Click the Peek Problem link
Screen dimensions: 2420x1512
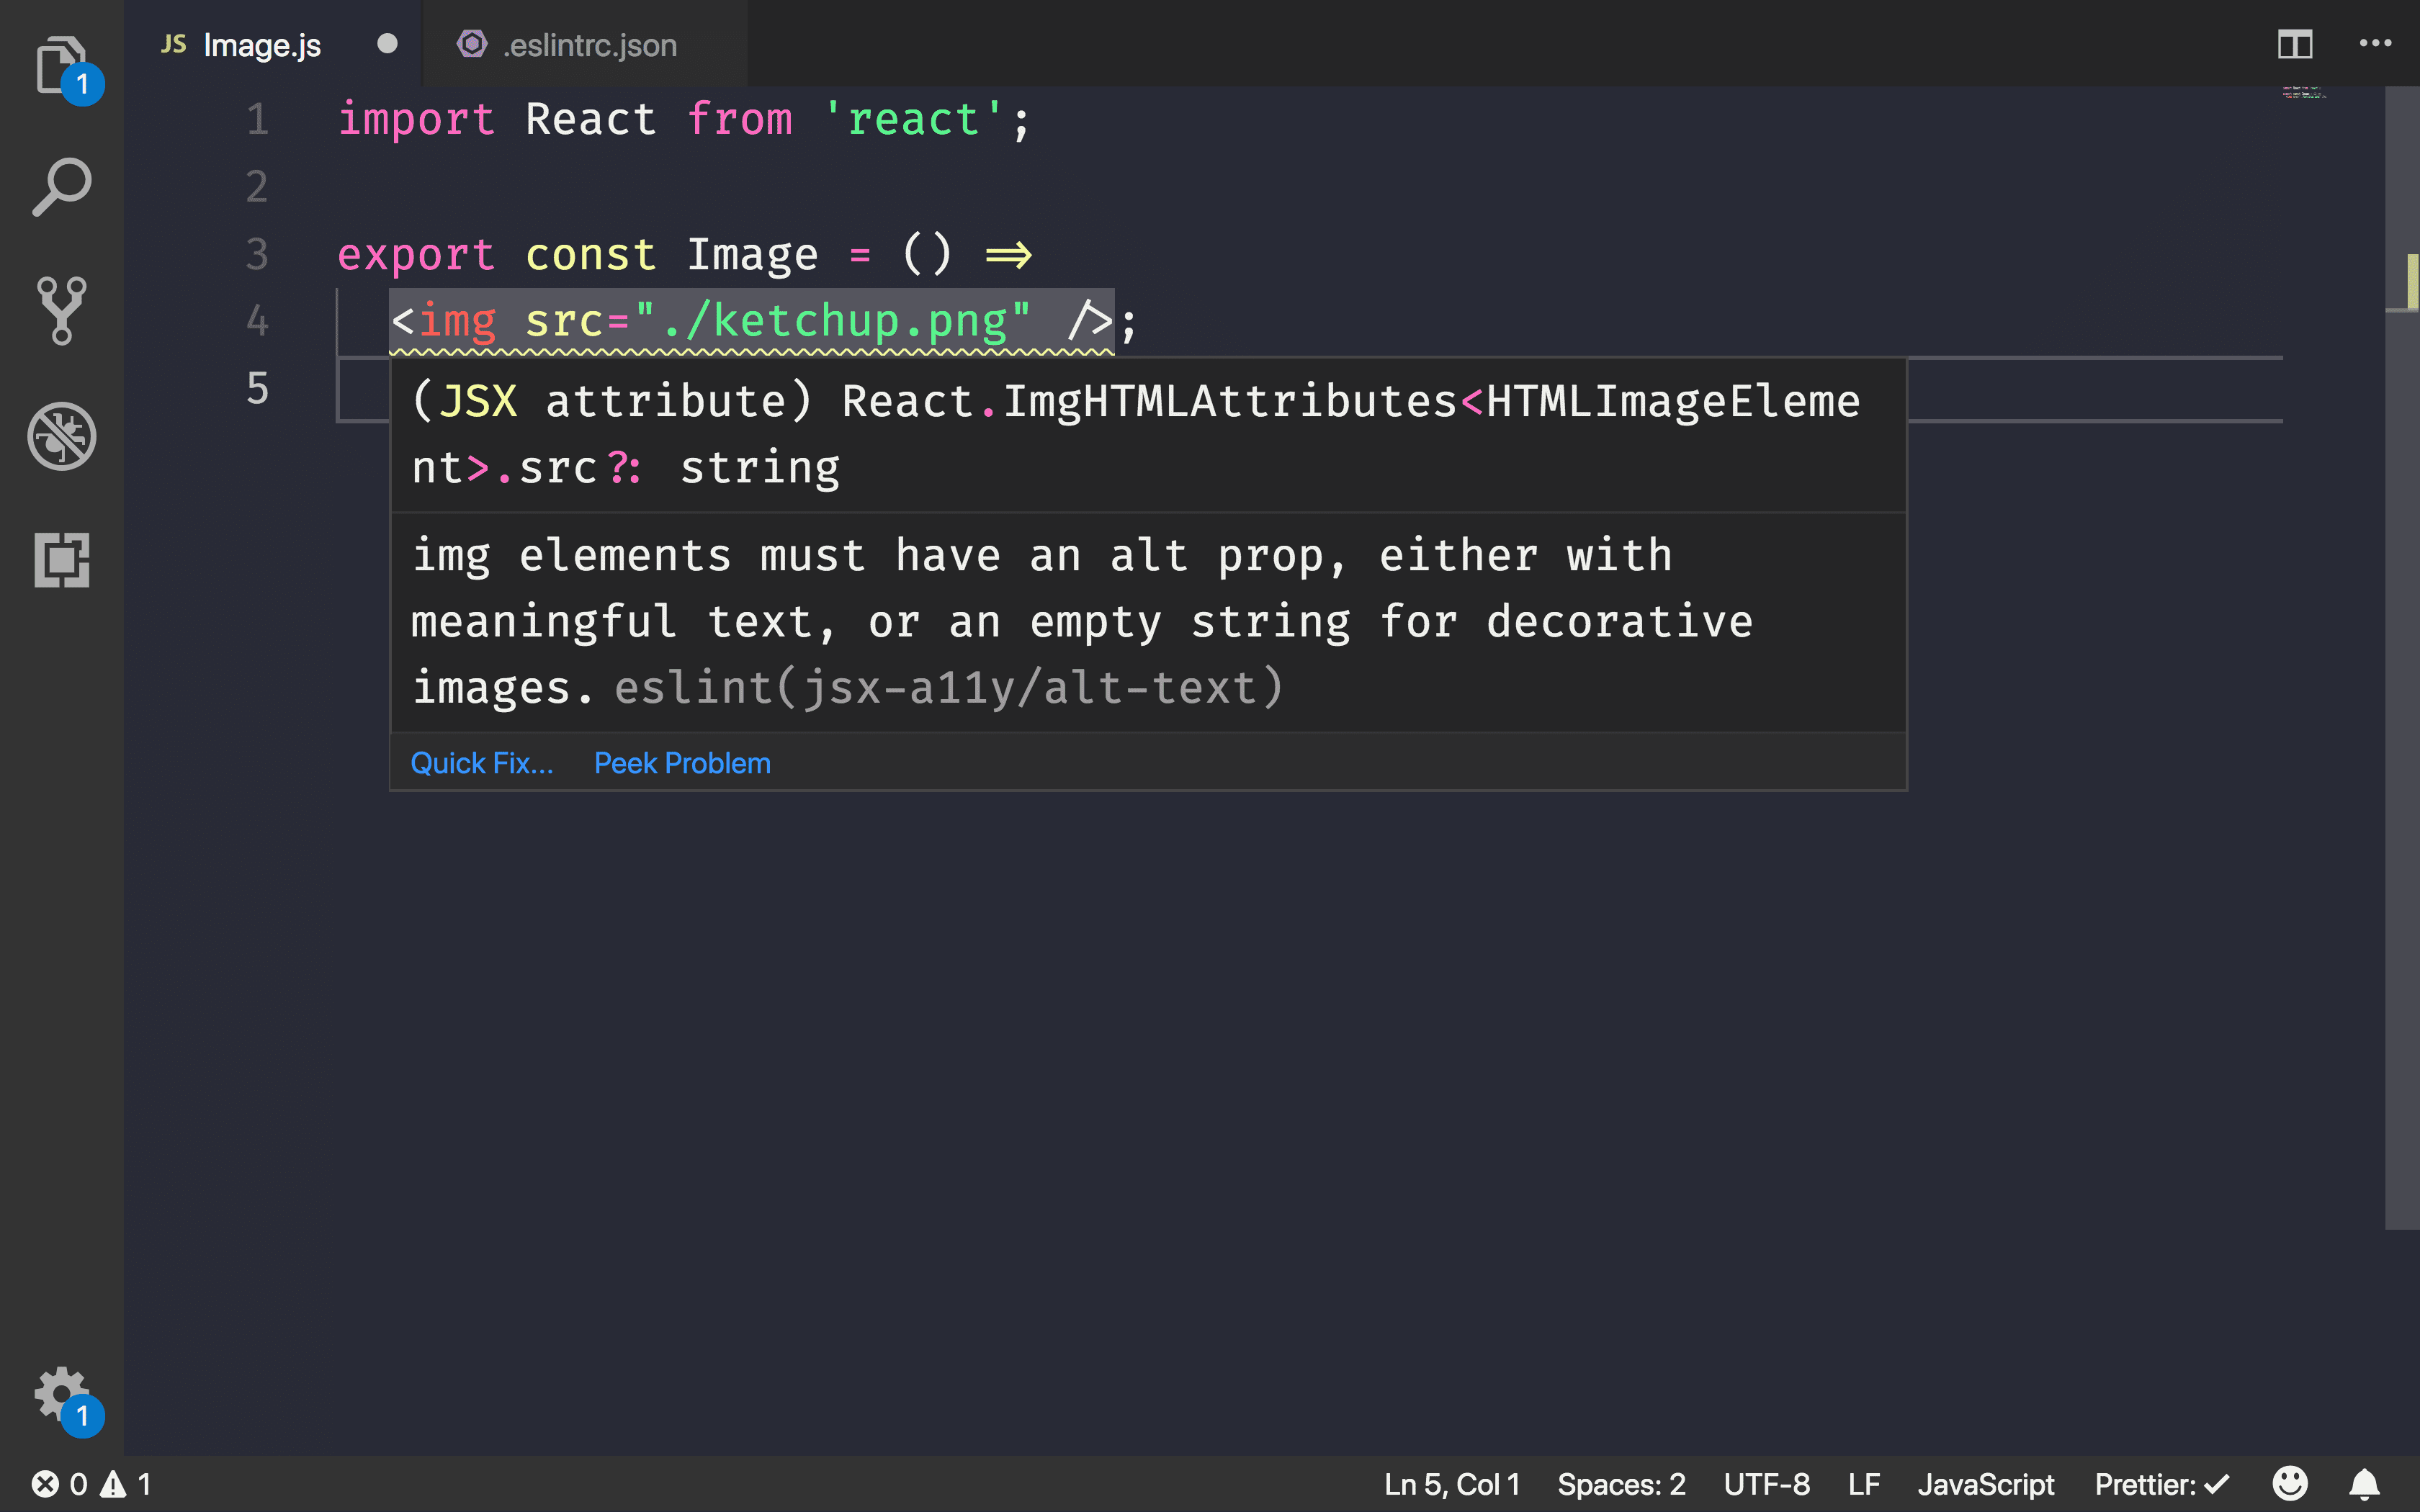(x=681, y=761)
